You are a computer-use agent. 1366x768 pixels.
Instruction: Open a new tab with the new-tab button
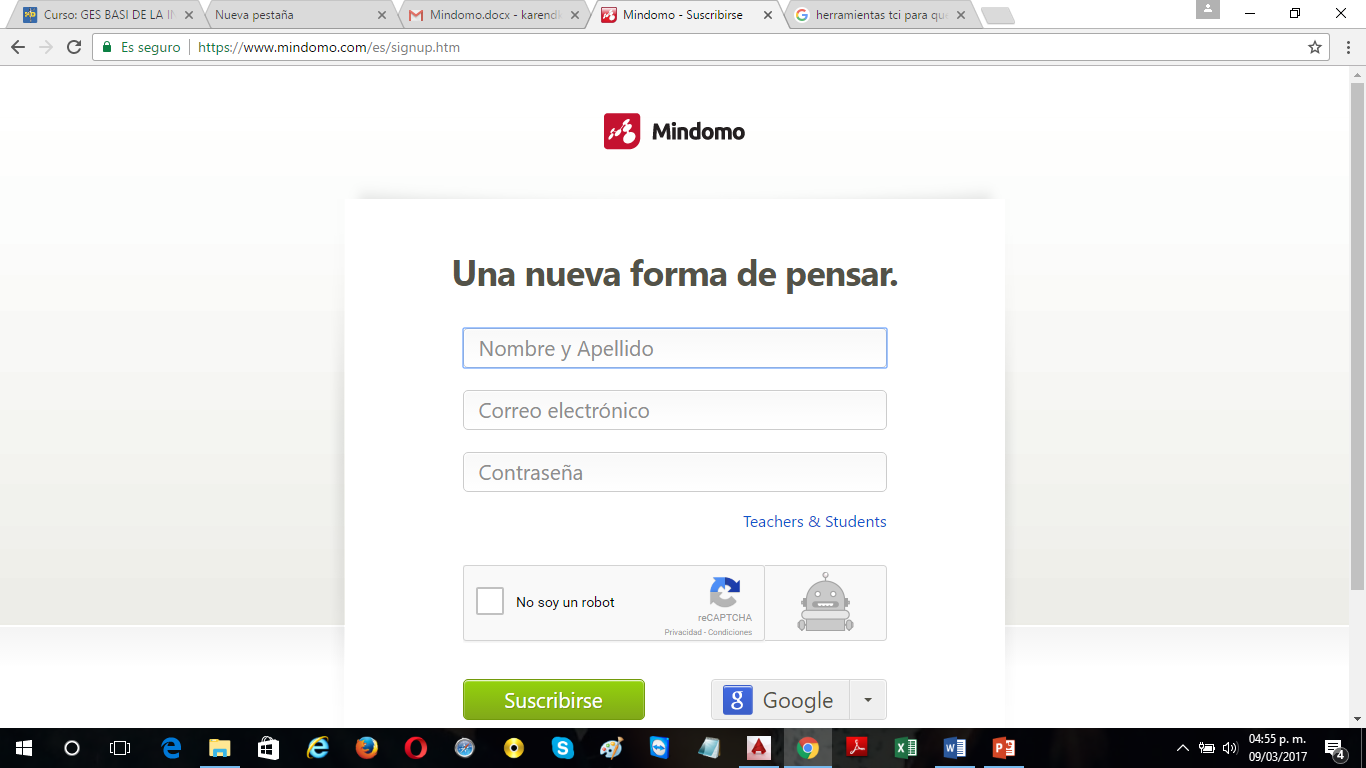[x=997, y=15]
